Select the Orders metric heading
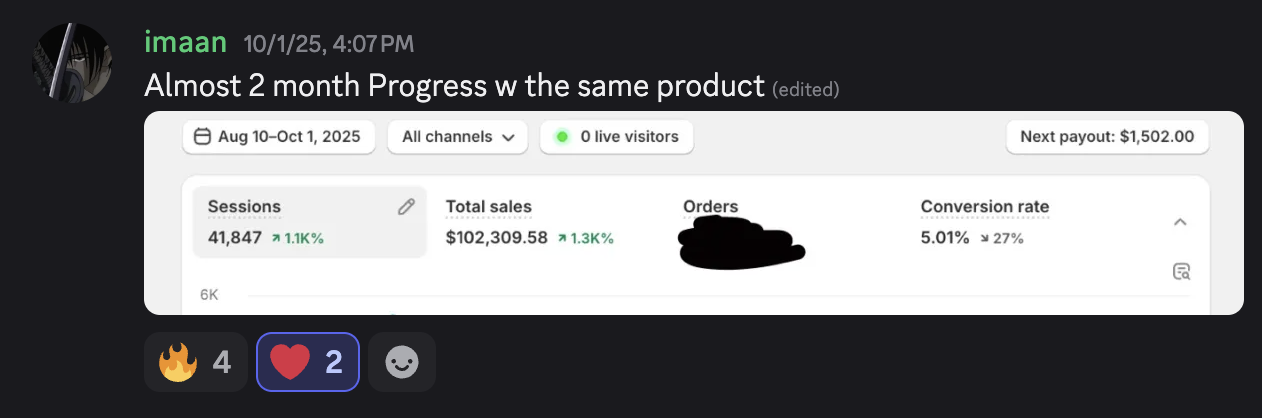1262x418 pixels. click(x=710, y=207)
